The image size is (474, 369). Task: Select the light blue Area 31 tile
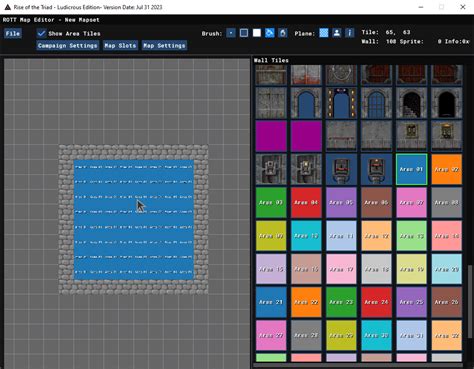pos(411,335)
